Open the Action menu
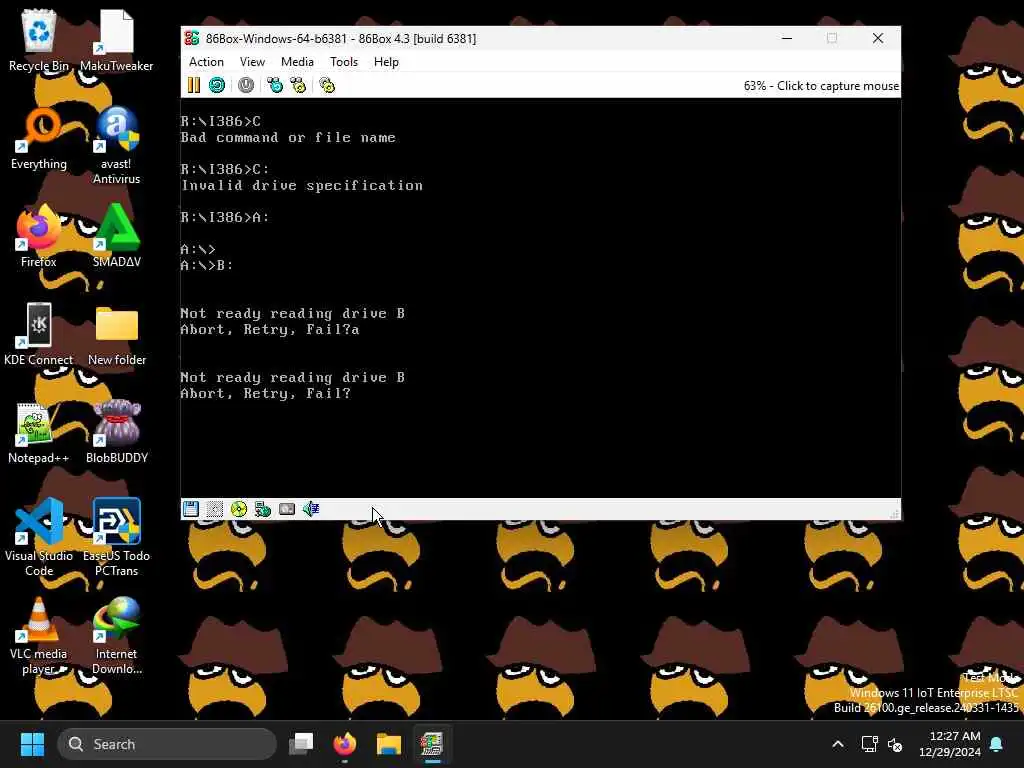This screenshot has width=1024, height=768. point(206,62)
